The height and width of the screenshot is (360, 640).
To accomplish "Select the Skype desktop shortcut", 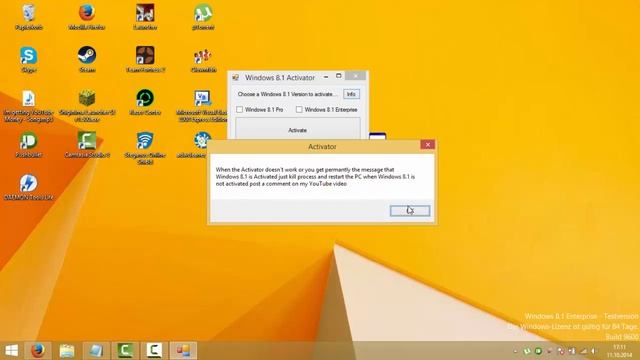I will point(29,60).
